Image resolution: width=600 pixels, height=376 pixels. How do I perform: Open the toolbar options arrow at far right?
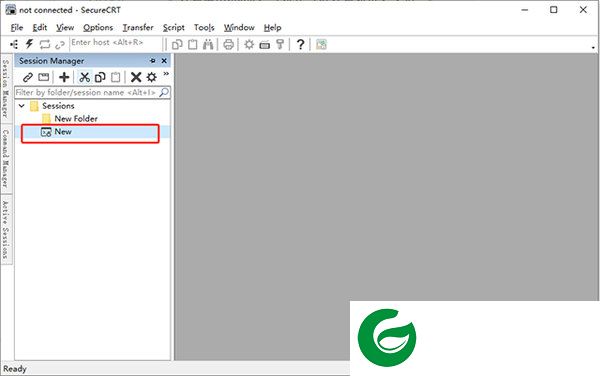pyautogui.click(x=593, y=47)
